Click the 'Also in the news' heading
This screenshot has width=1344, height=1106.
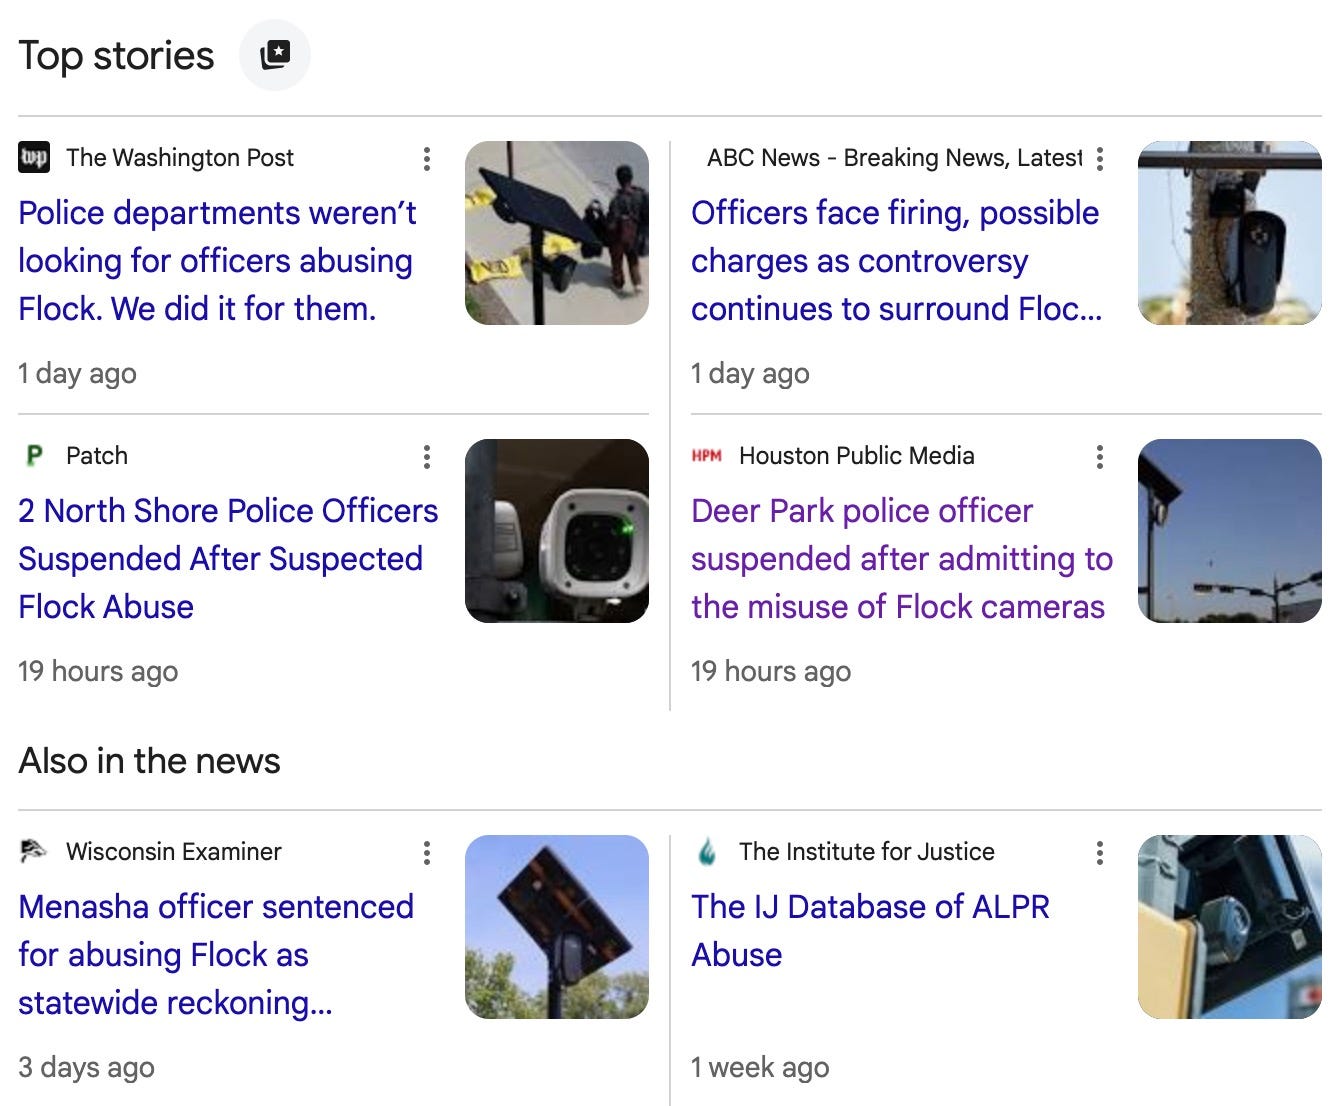point(149,761)
